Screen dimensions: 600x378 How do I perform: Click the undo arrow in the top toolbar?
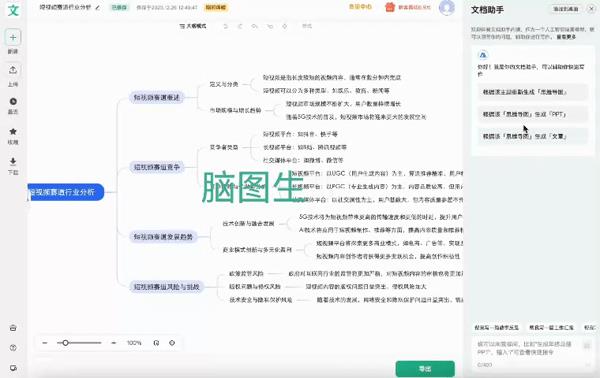coord(226,26)
